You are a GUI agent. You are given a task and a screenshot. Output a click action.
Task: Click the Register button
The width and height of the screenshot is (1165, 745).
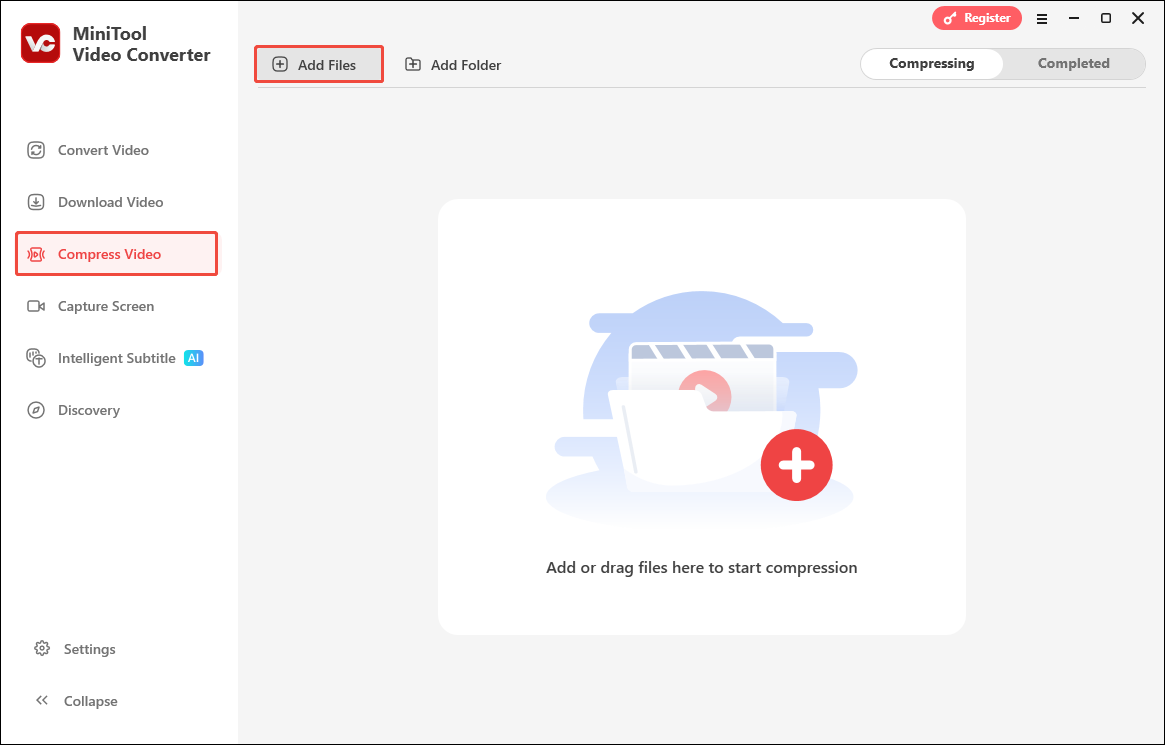click(x=977, y=17)
